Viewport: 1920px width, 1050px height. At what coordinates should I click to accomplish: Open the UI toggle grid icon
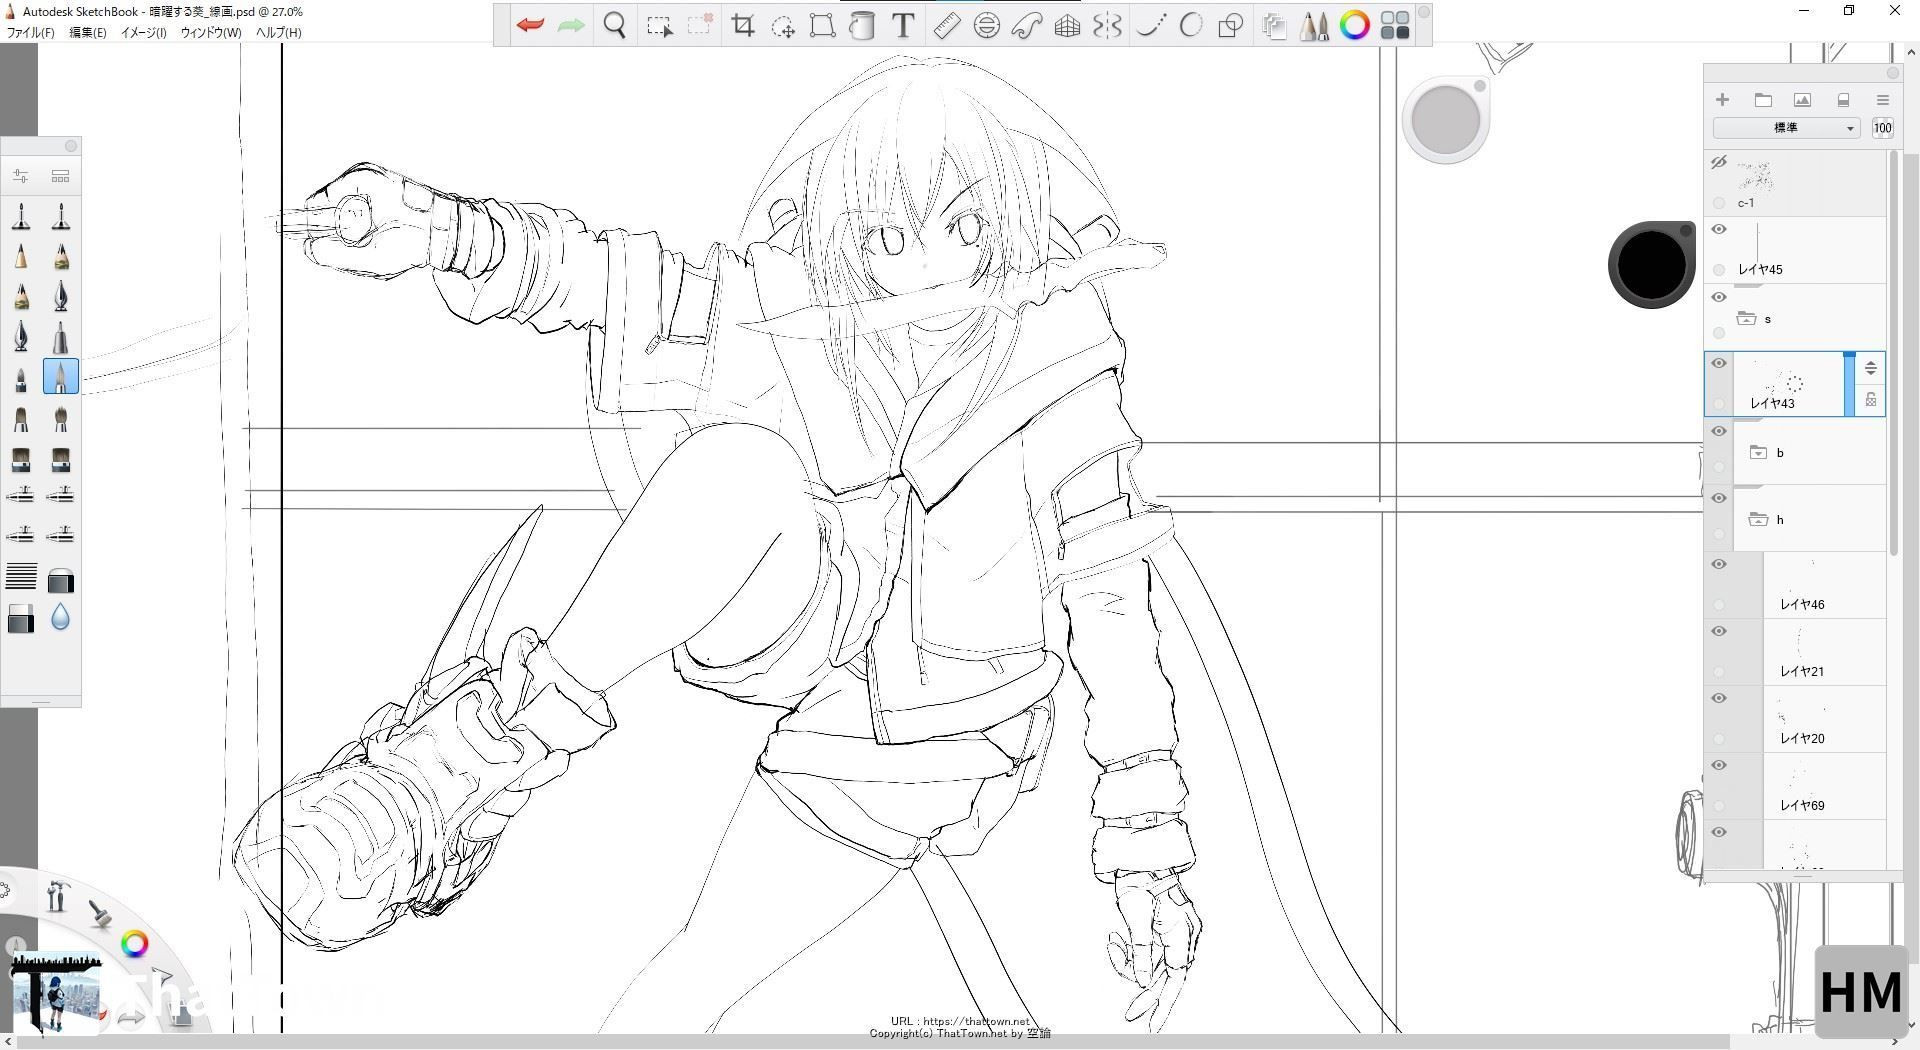(1394, 25)
